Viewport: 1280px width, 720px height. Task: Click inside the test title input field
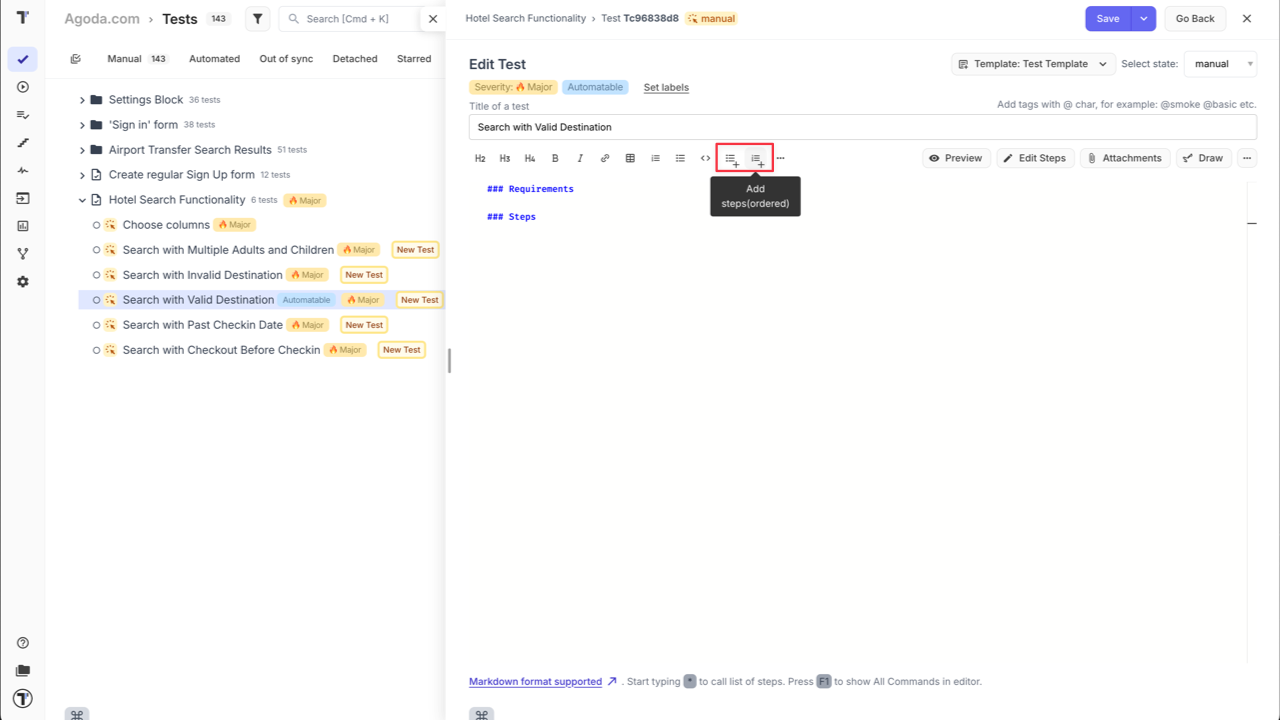(x=860, y=127)
